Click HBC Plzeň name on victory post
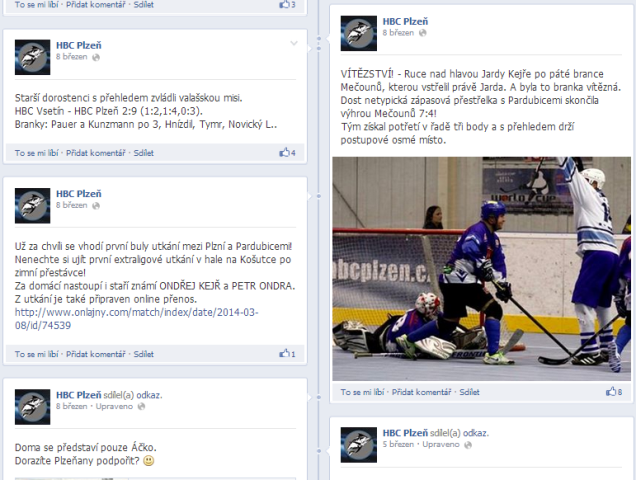 405,22
